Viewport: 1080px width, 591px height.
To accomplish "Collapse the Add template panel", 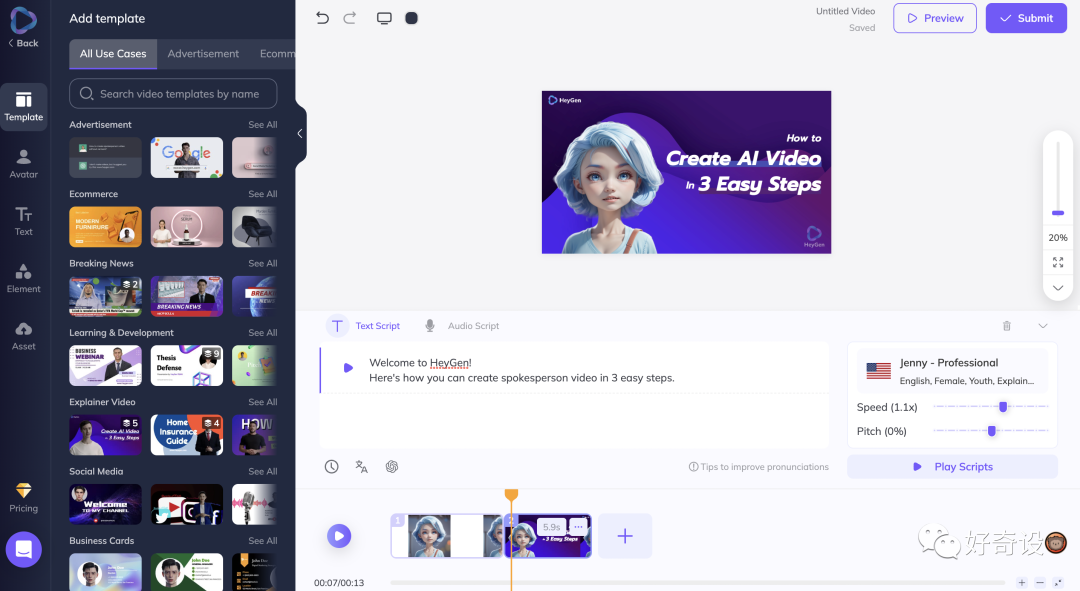I will [300, 134].
